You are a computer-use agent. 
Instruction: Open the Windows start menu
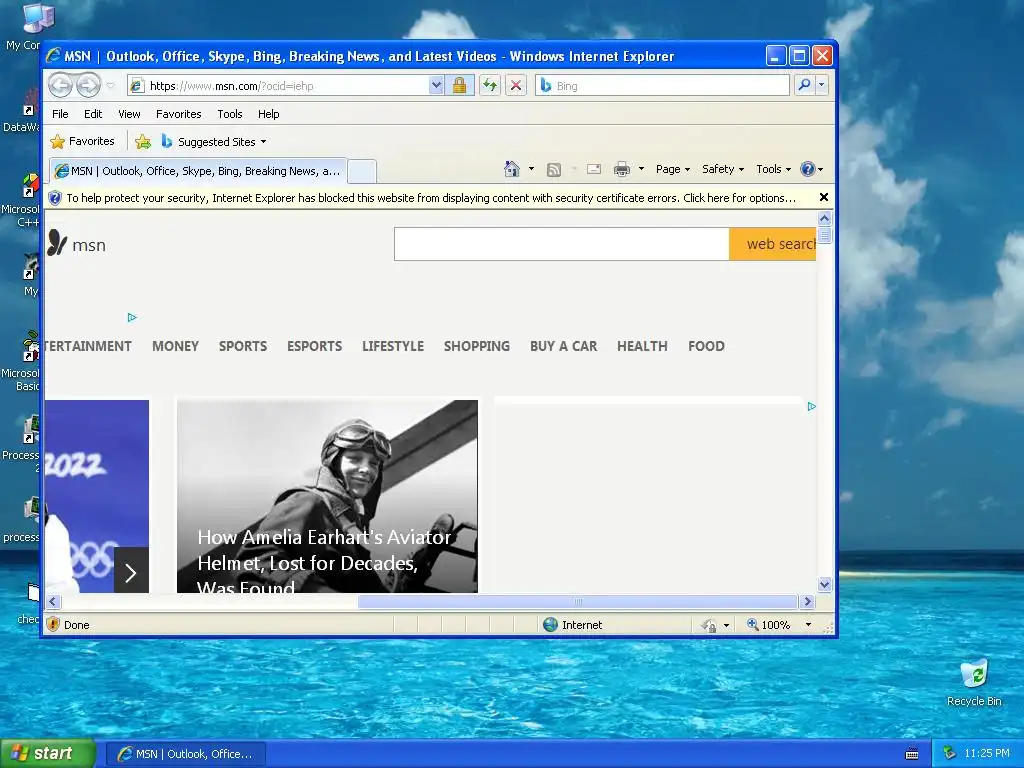(48, 754)
